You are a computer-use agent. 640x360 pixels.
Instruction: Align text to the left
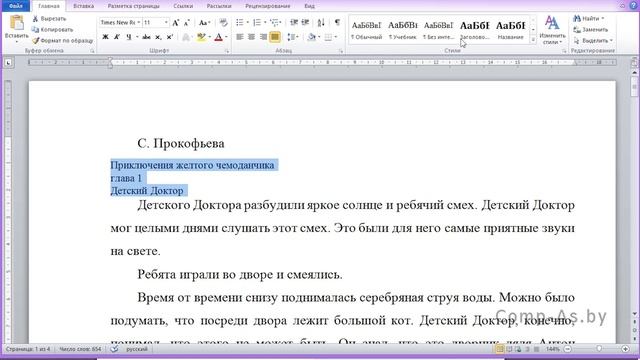pos(240,37)
